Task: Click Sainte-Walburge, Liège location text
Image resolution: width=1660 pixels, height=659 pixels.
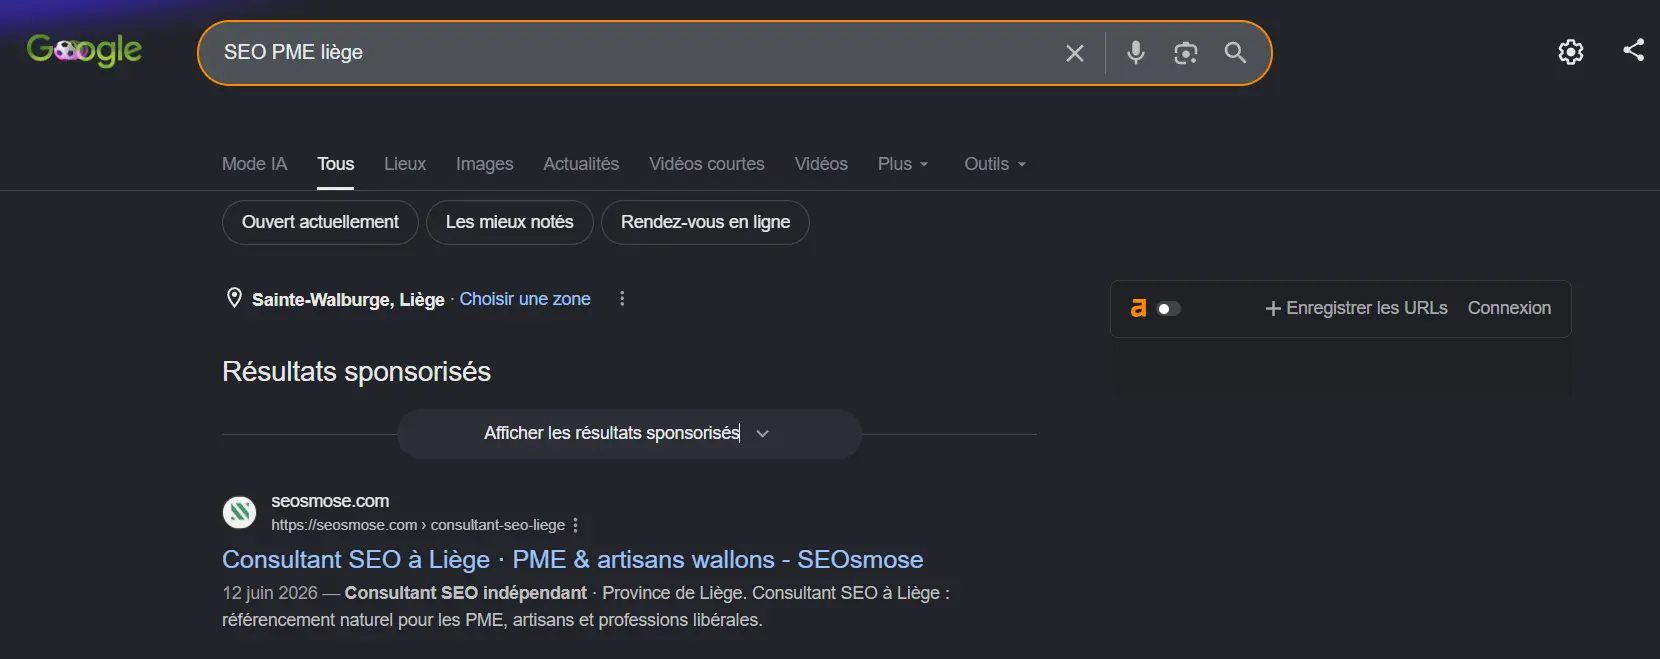Action: [348, 299]
